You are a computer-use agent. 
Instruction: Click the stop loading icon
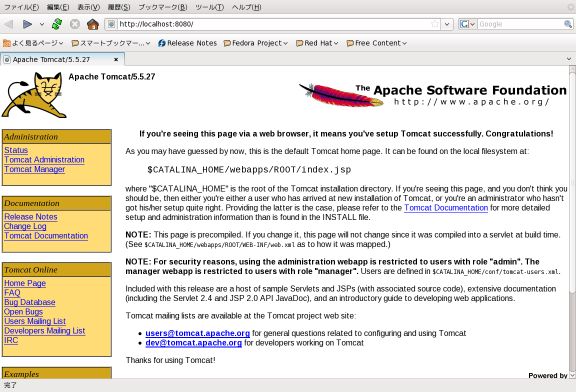75,24
